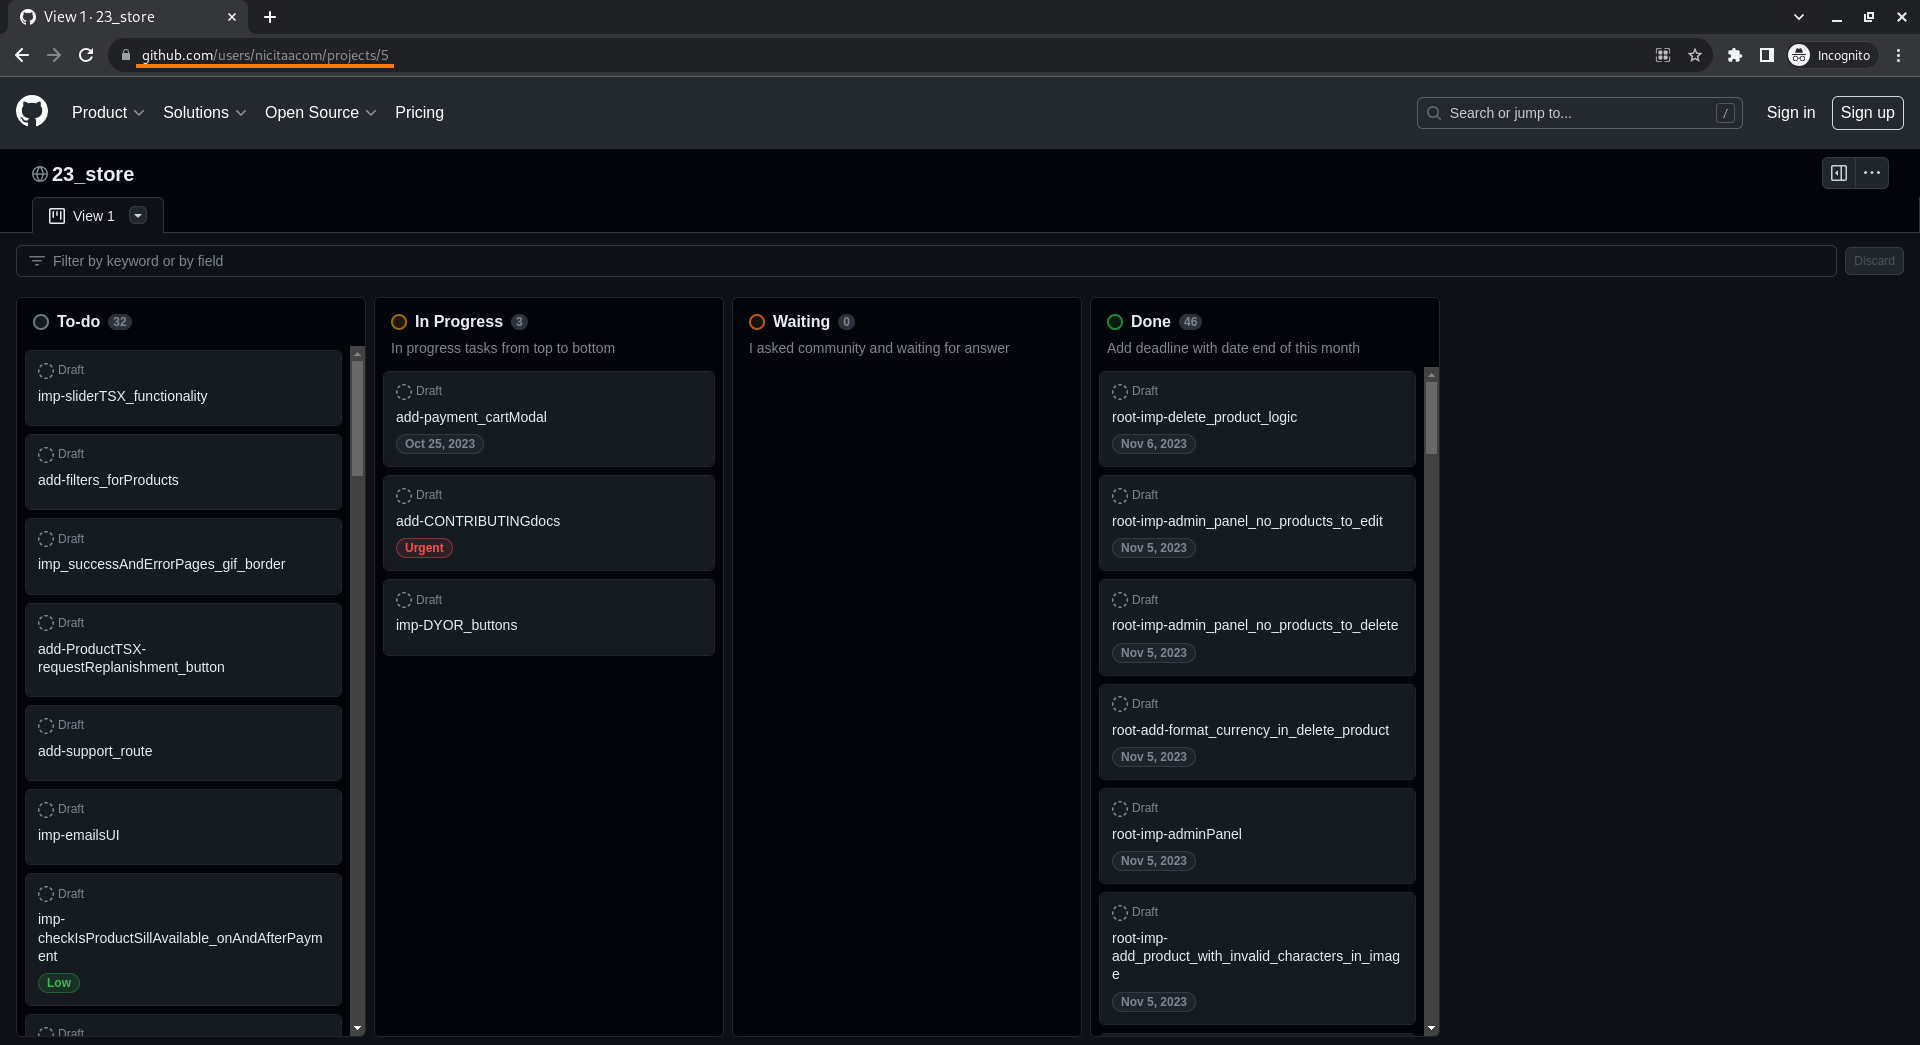This screenshot has width=1920, height=1045.
Task: Click the 'Search or jump to...' field
Action: tap(1579, 113)
